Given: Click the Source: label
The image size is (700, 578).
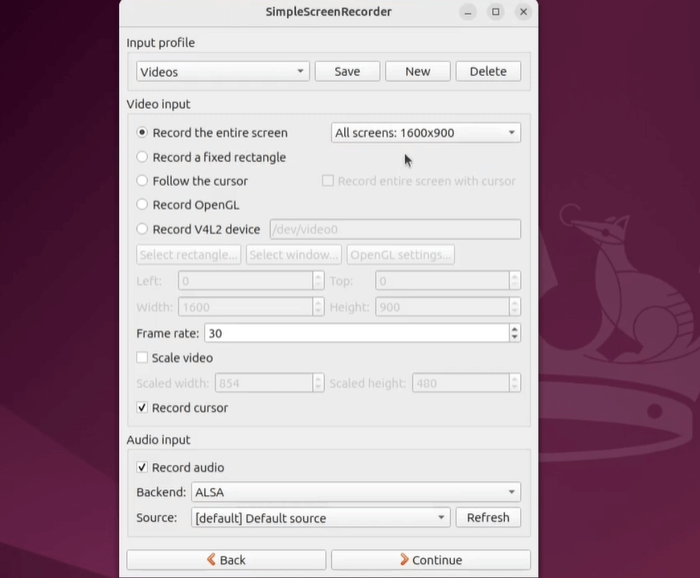Looking at the screenshot, I should [x=157, y=518].
